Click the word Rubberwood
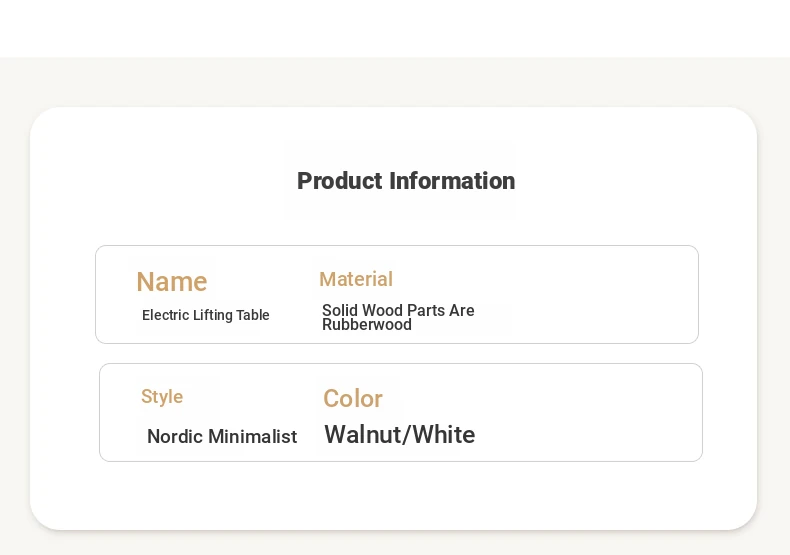The width and height of the screenshot is (790, 555). click(x=367, y=325)
